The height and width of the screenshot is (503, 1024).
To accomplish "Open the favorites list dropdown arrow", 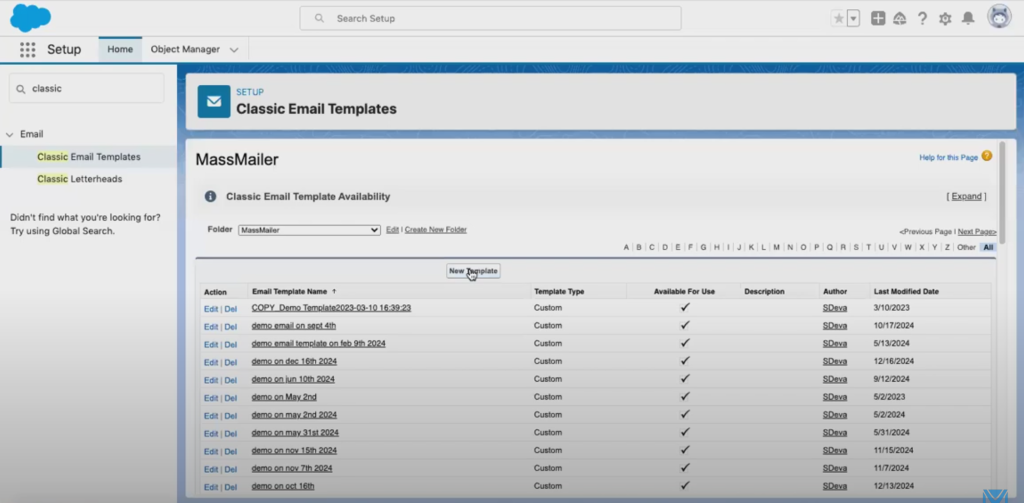I will [854, 18].
